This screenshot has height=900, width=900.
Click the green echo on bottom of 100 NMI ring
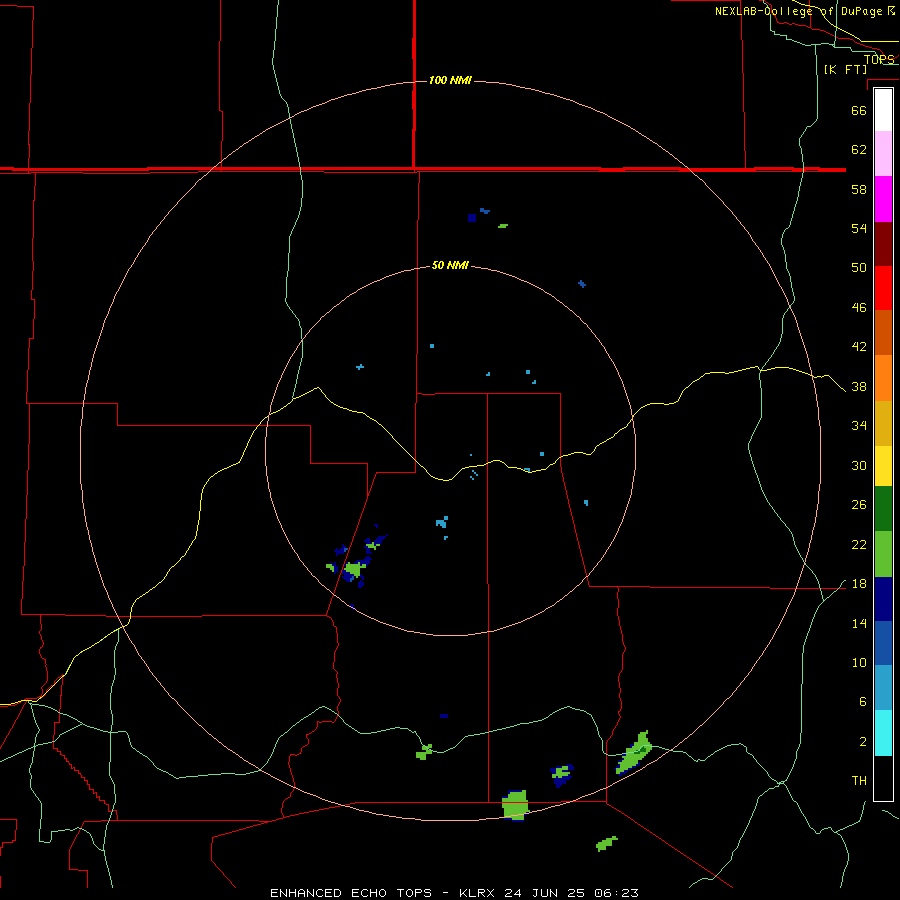[x=515, y=805]
